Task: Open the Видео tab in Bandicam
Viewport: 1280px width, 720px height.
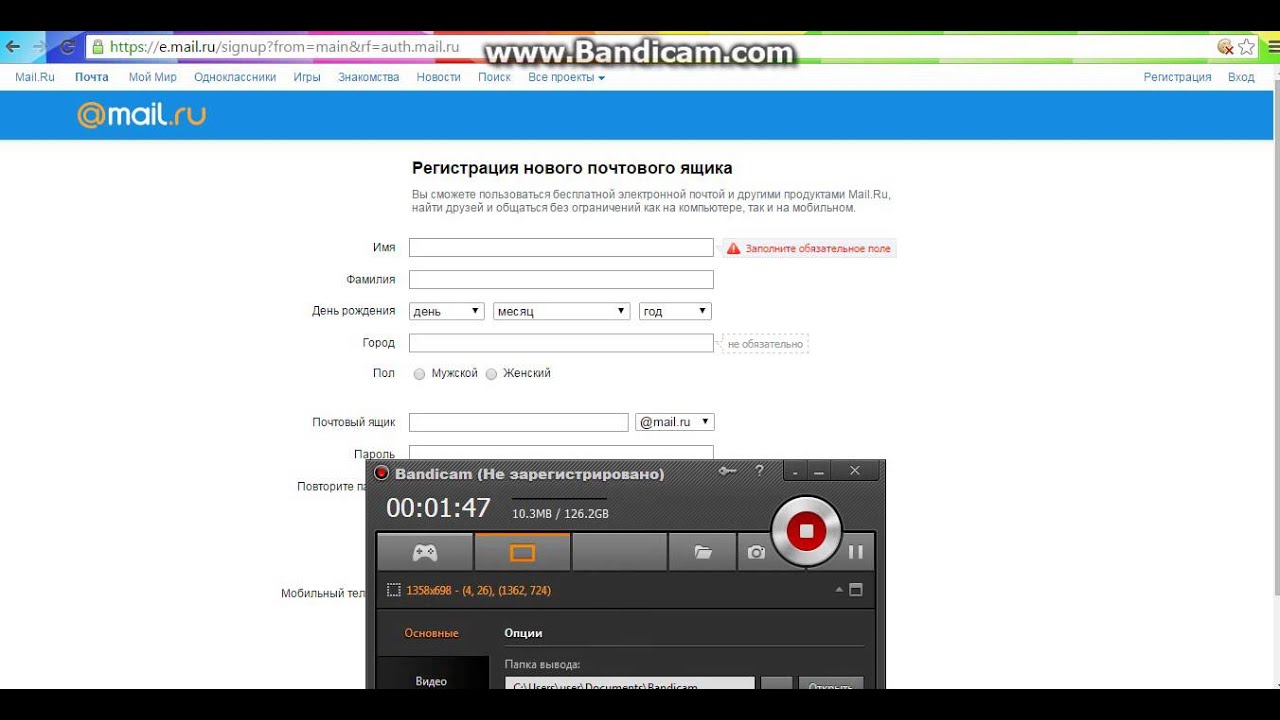Action: tap(432, 681)
